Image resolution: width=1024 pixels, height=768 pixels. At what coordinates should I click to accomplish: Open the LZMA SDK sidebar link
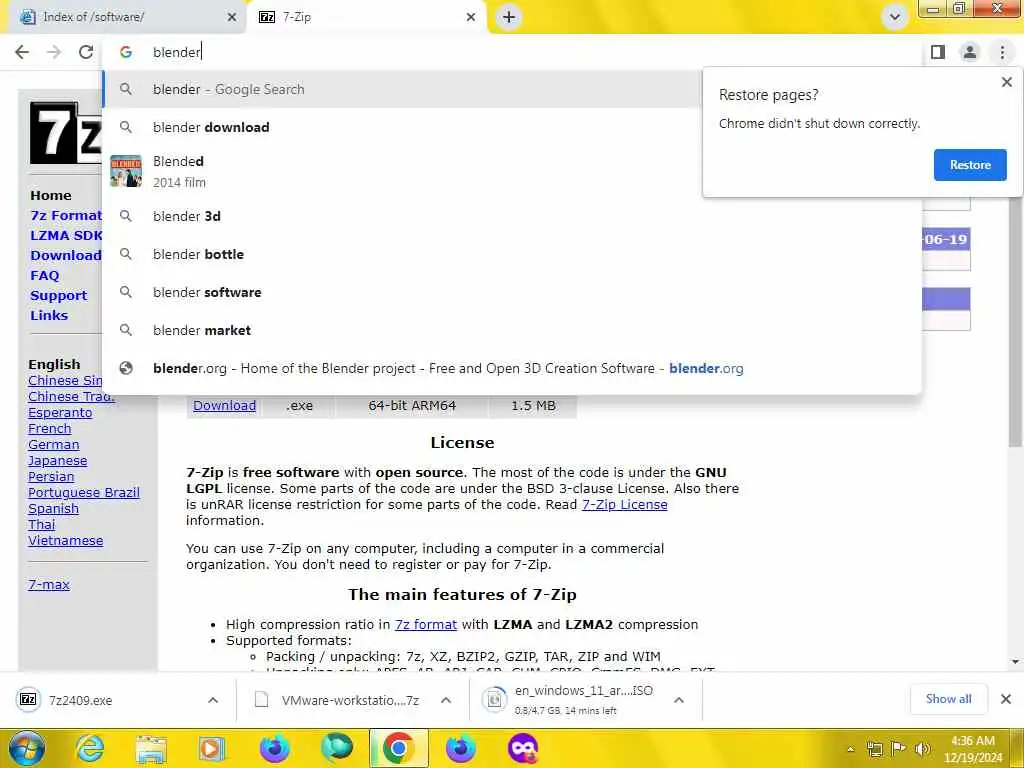(66, 235)
